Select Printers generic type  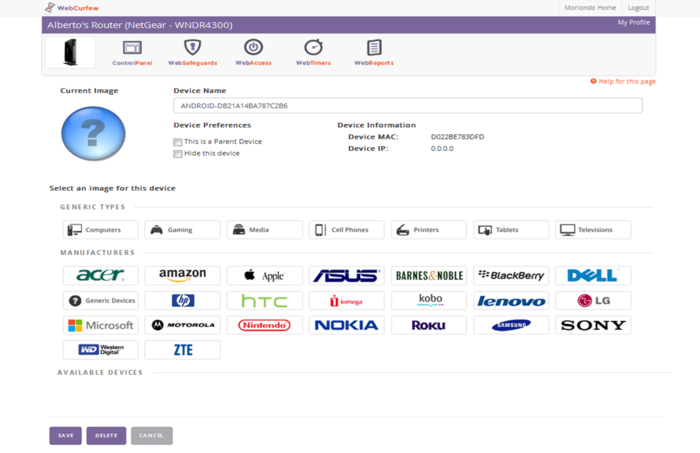(429, 230)
